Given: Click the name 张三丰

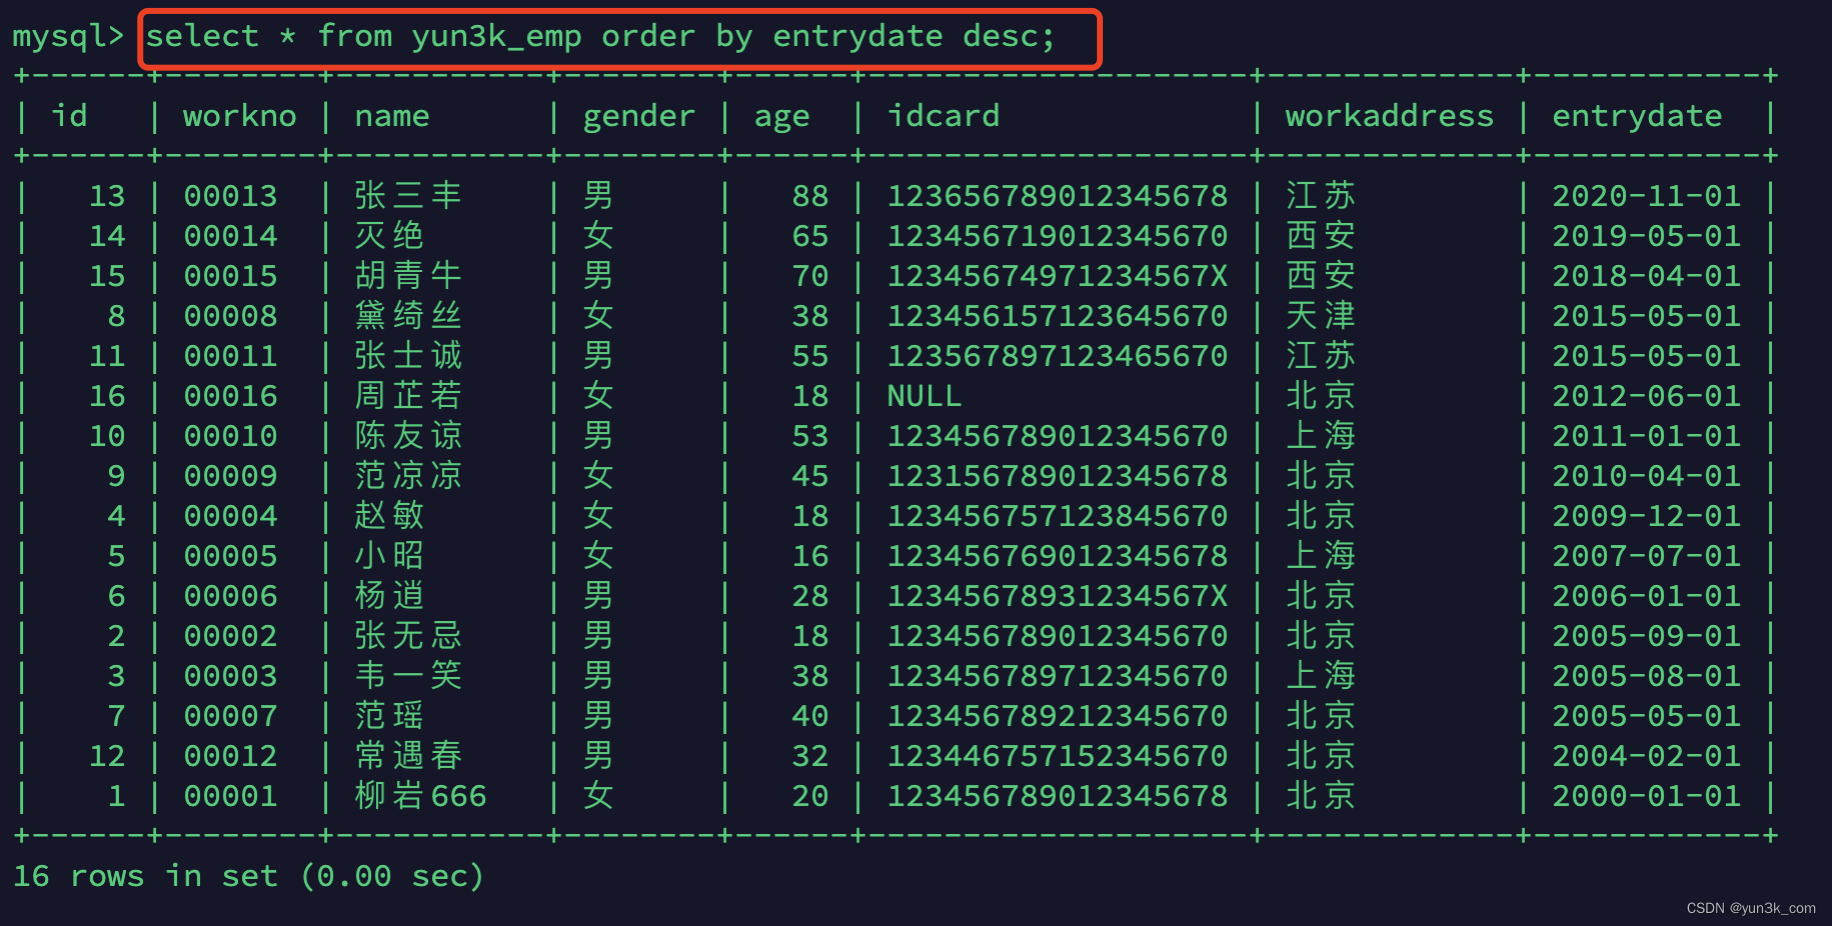Looking at the screenshot, I should pyautogui.click(x=408, y=196).
